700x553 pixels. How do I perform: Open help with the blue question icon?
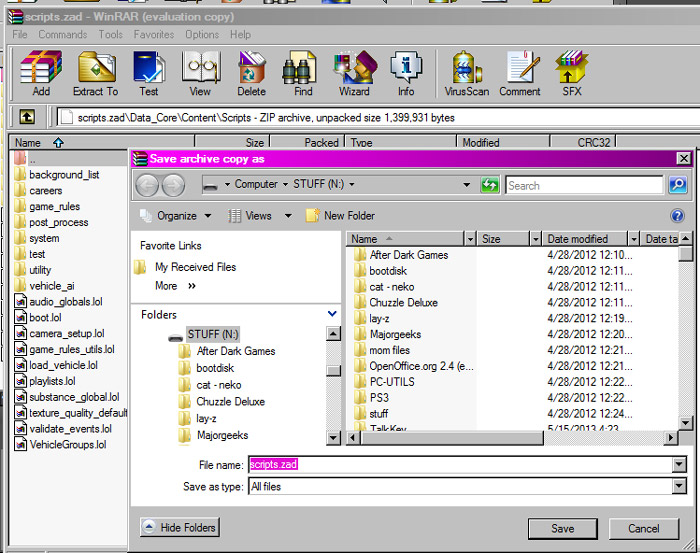pyautogui.click(x=677, y=216)
